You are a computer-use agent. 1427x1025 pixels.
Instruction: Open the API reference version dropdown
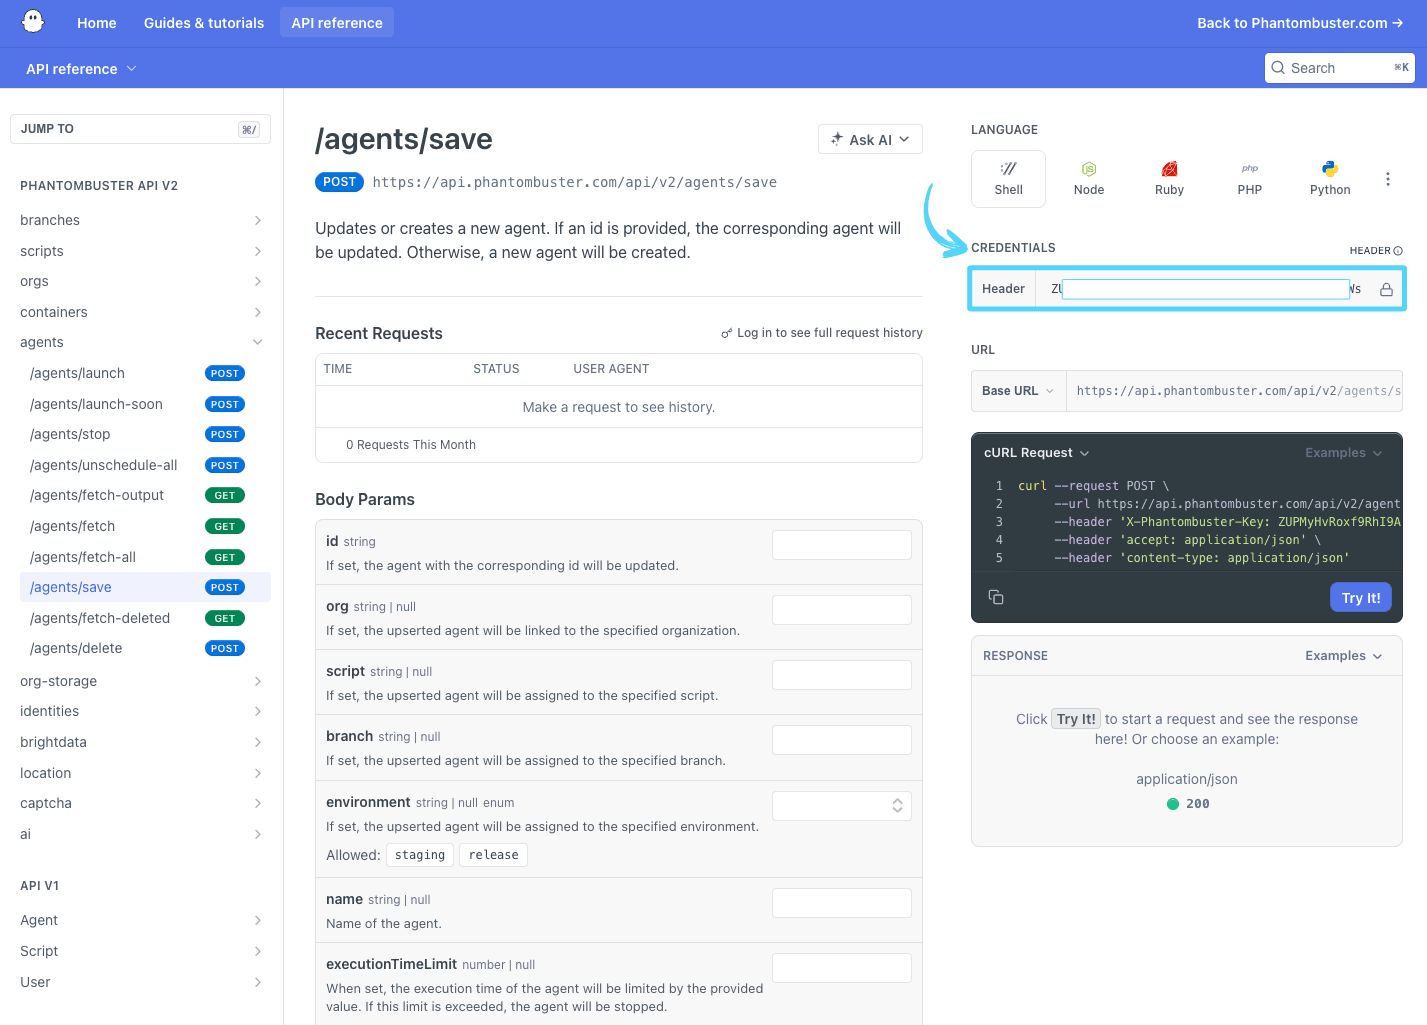point(81,68)
